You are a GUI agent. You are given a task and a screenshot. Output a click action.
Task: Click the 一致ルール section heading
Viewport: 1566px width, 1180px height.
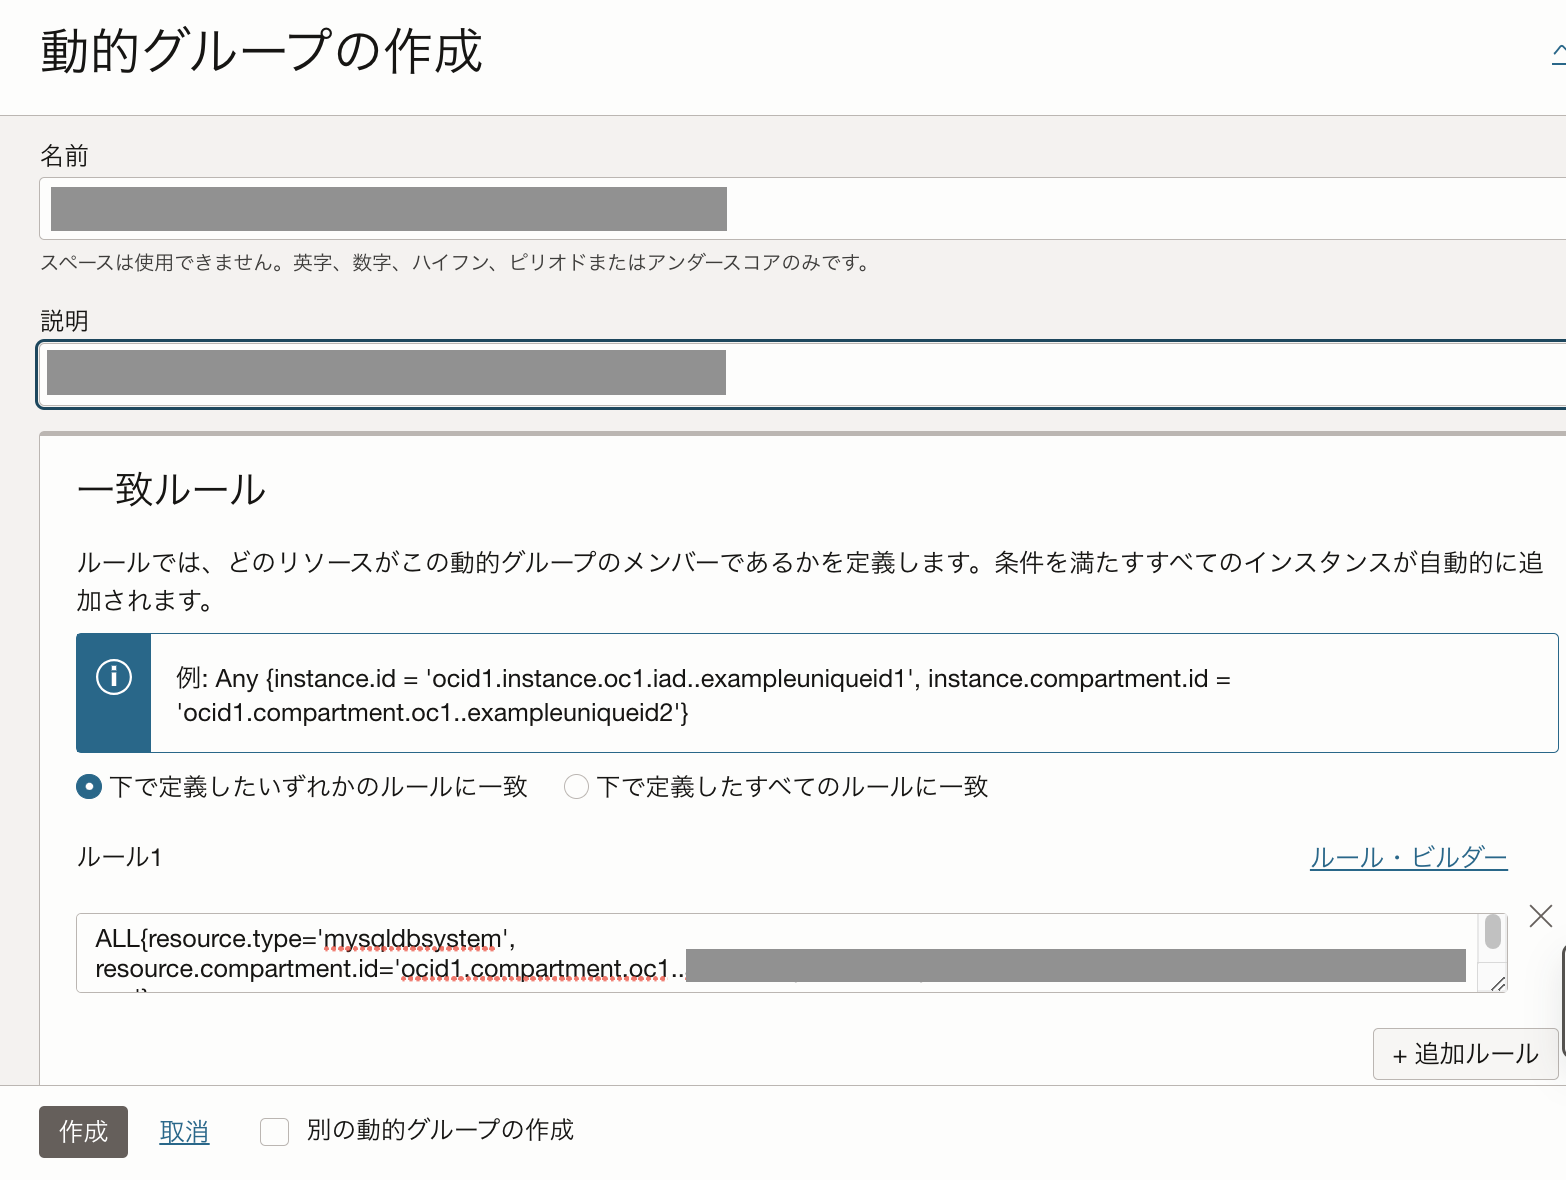click(x=171, y=490)
